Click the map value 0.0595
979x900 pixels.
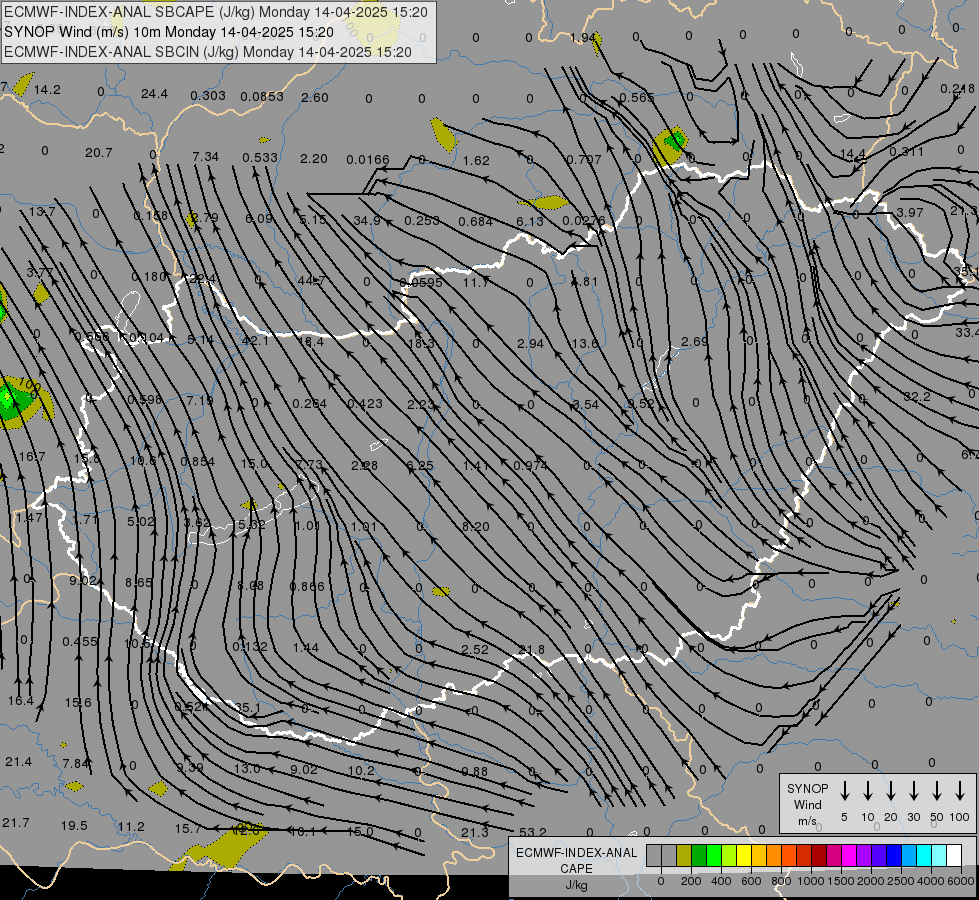click(421, 282)
